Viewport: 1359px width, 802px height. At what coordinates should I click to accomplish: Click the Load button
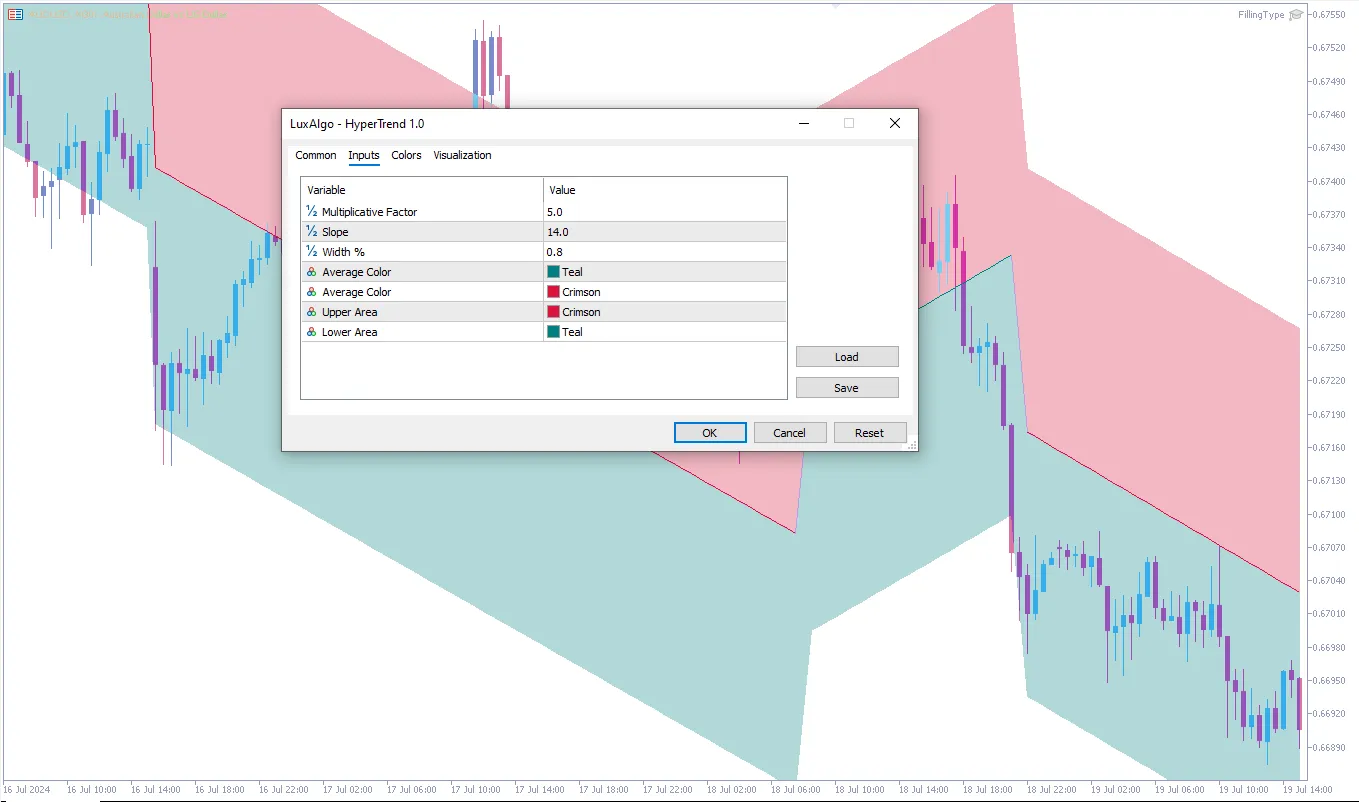point(847,357)
